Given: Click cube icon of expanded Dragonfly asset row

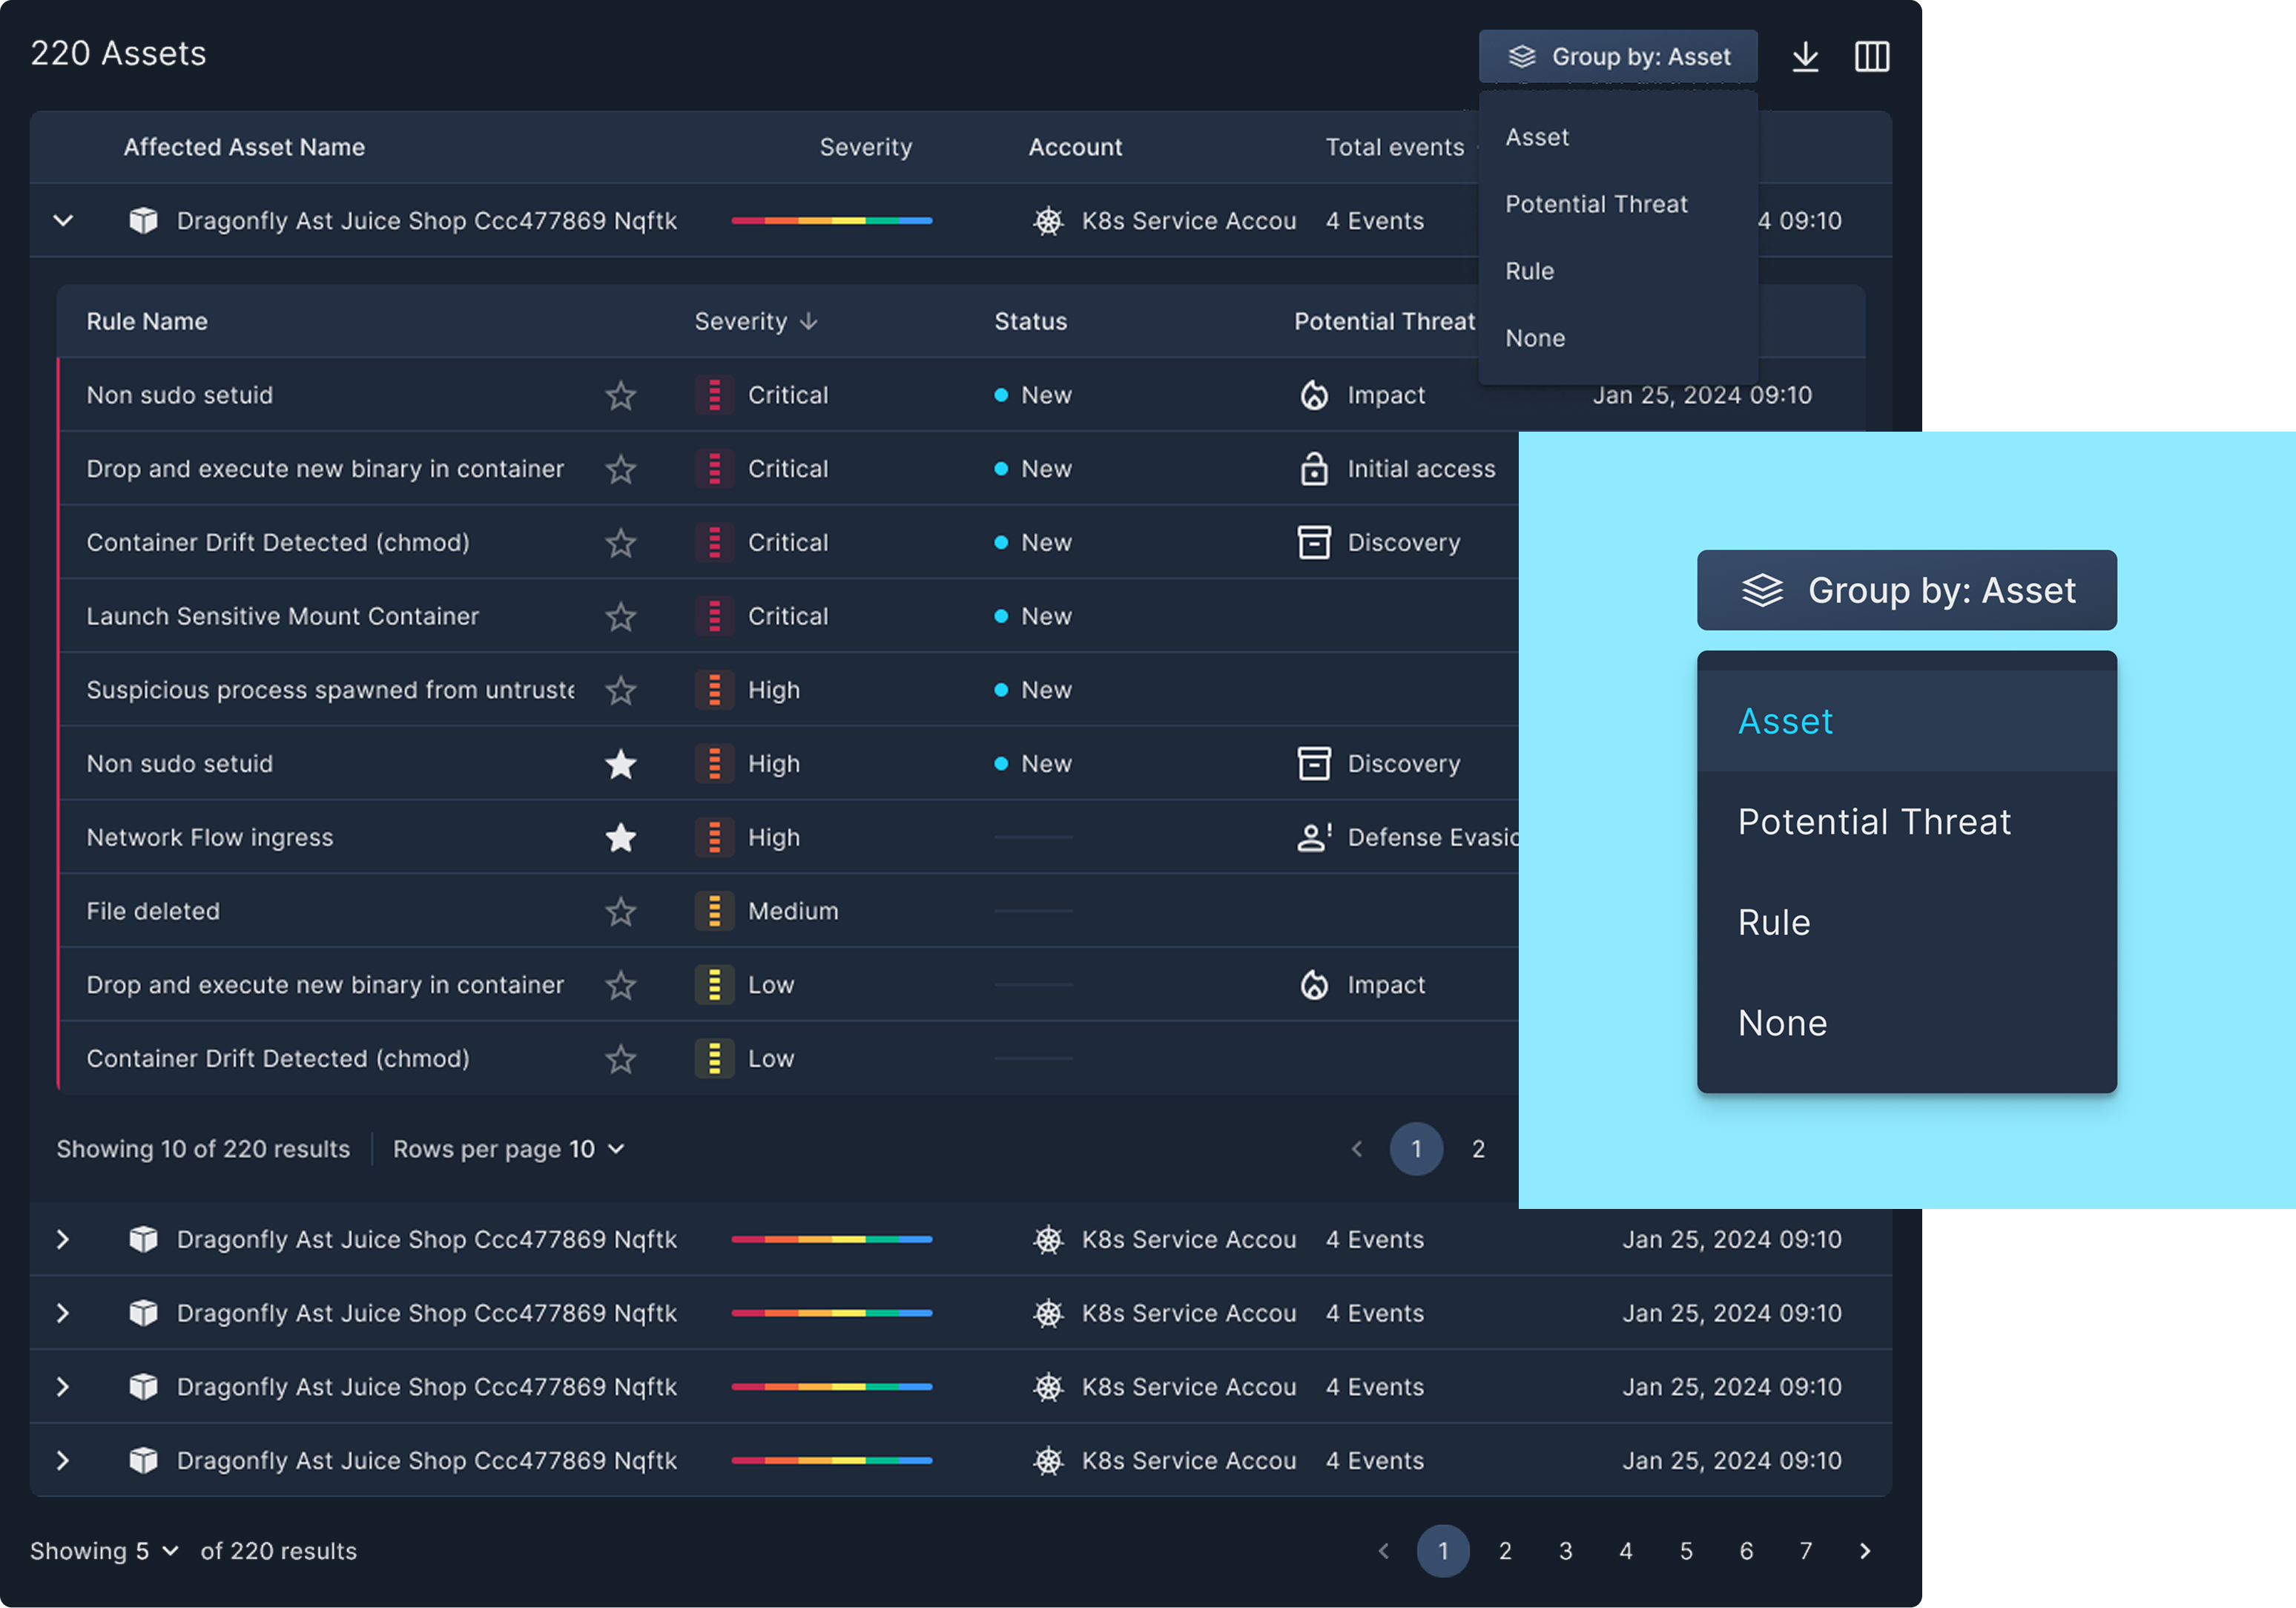Looking at the screenshot, I should 144,220.
